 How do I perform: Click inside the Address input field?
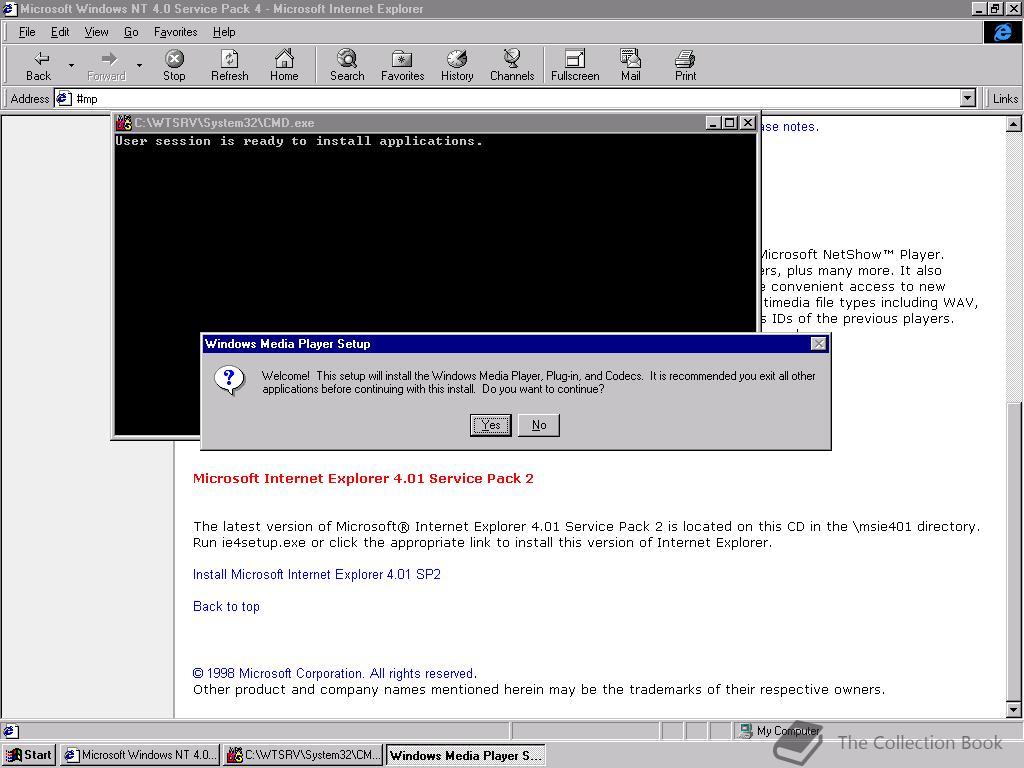click(x=516, y=99)
